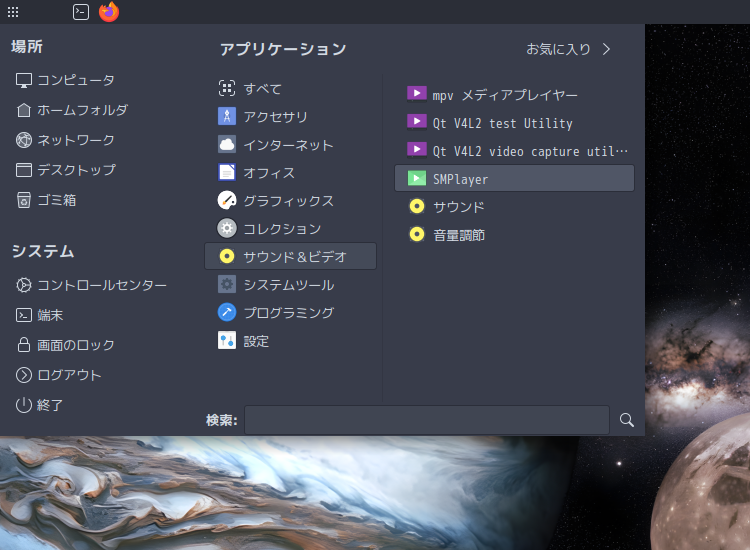
Task: Click the green SMPlayer icon
Action: tap(417, 178)
